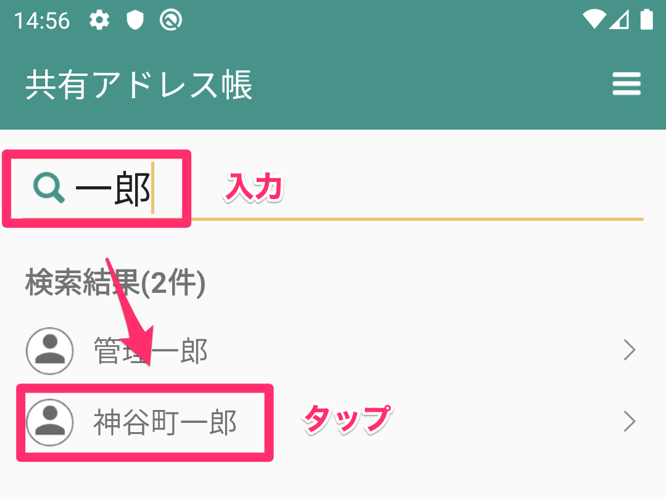Focus the search field containing 一郎
The width and height of the screenshot is (666, 497).
333,188
